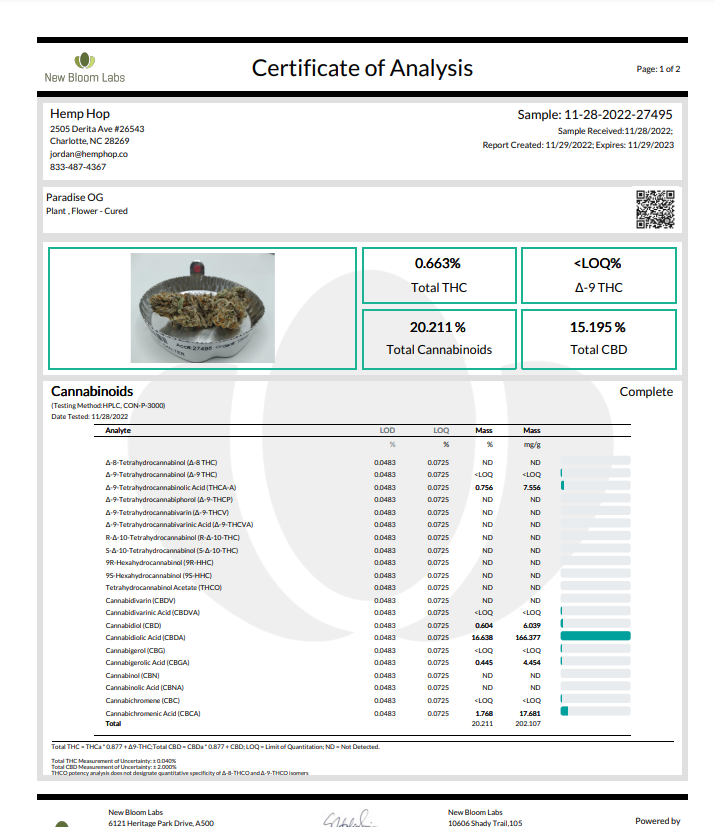Click the New Bloom Labs leaf logo
This screenshot has height=827, width=715.
pos(84,61)
